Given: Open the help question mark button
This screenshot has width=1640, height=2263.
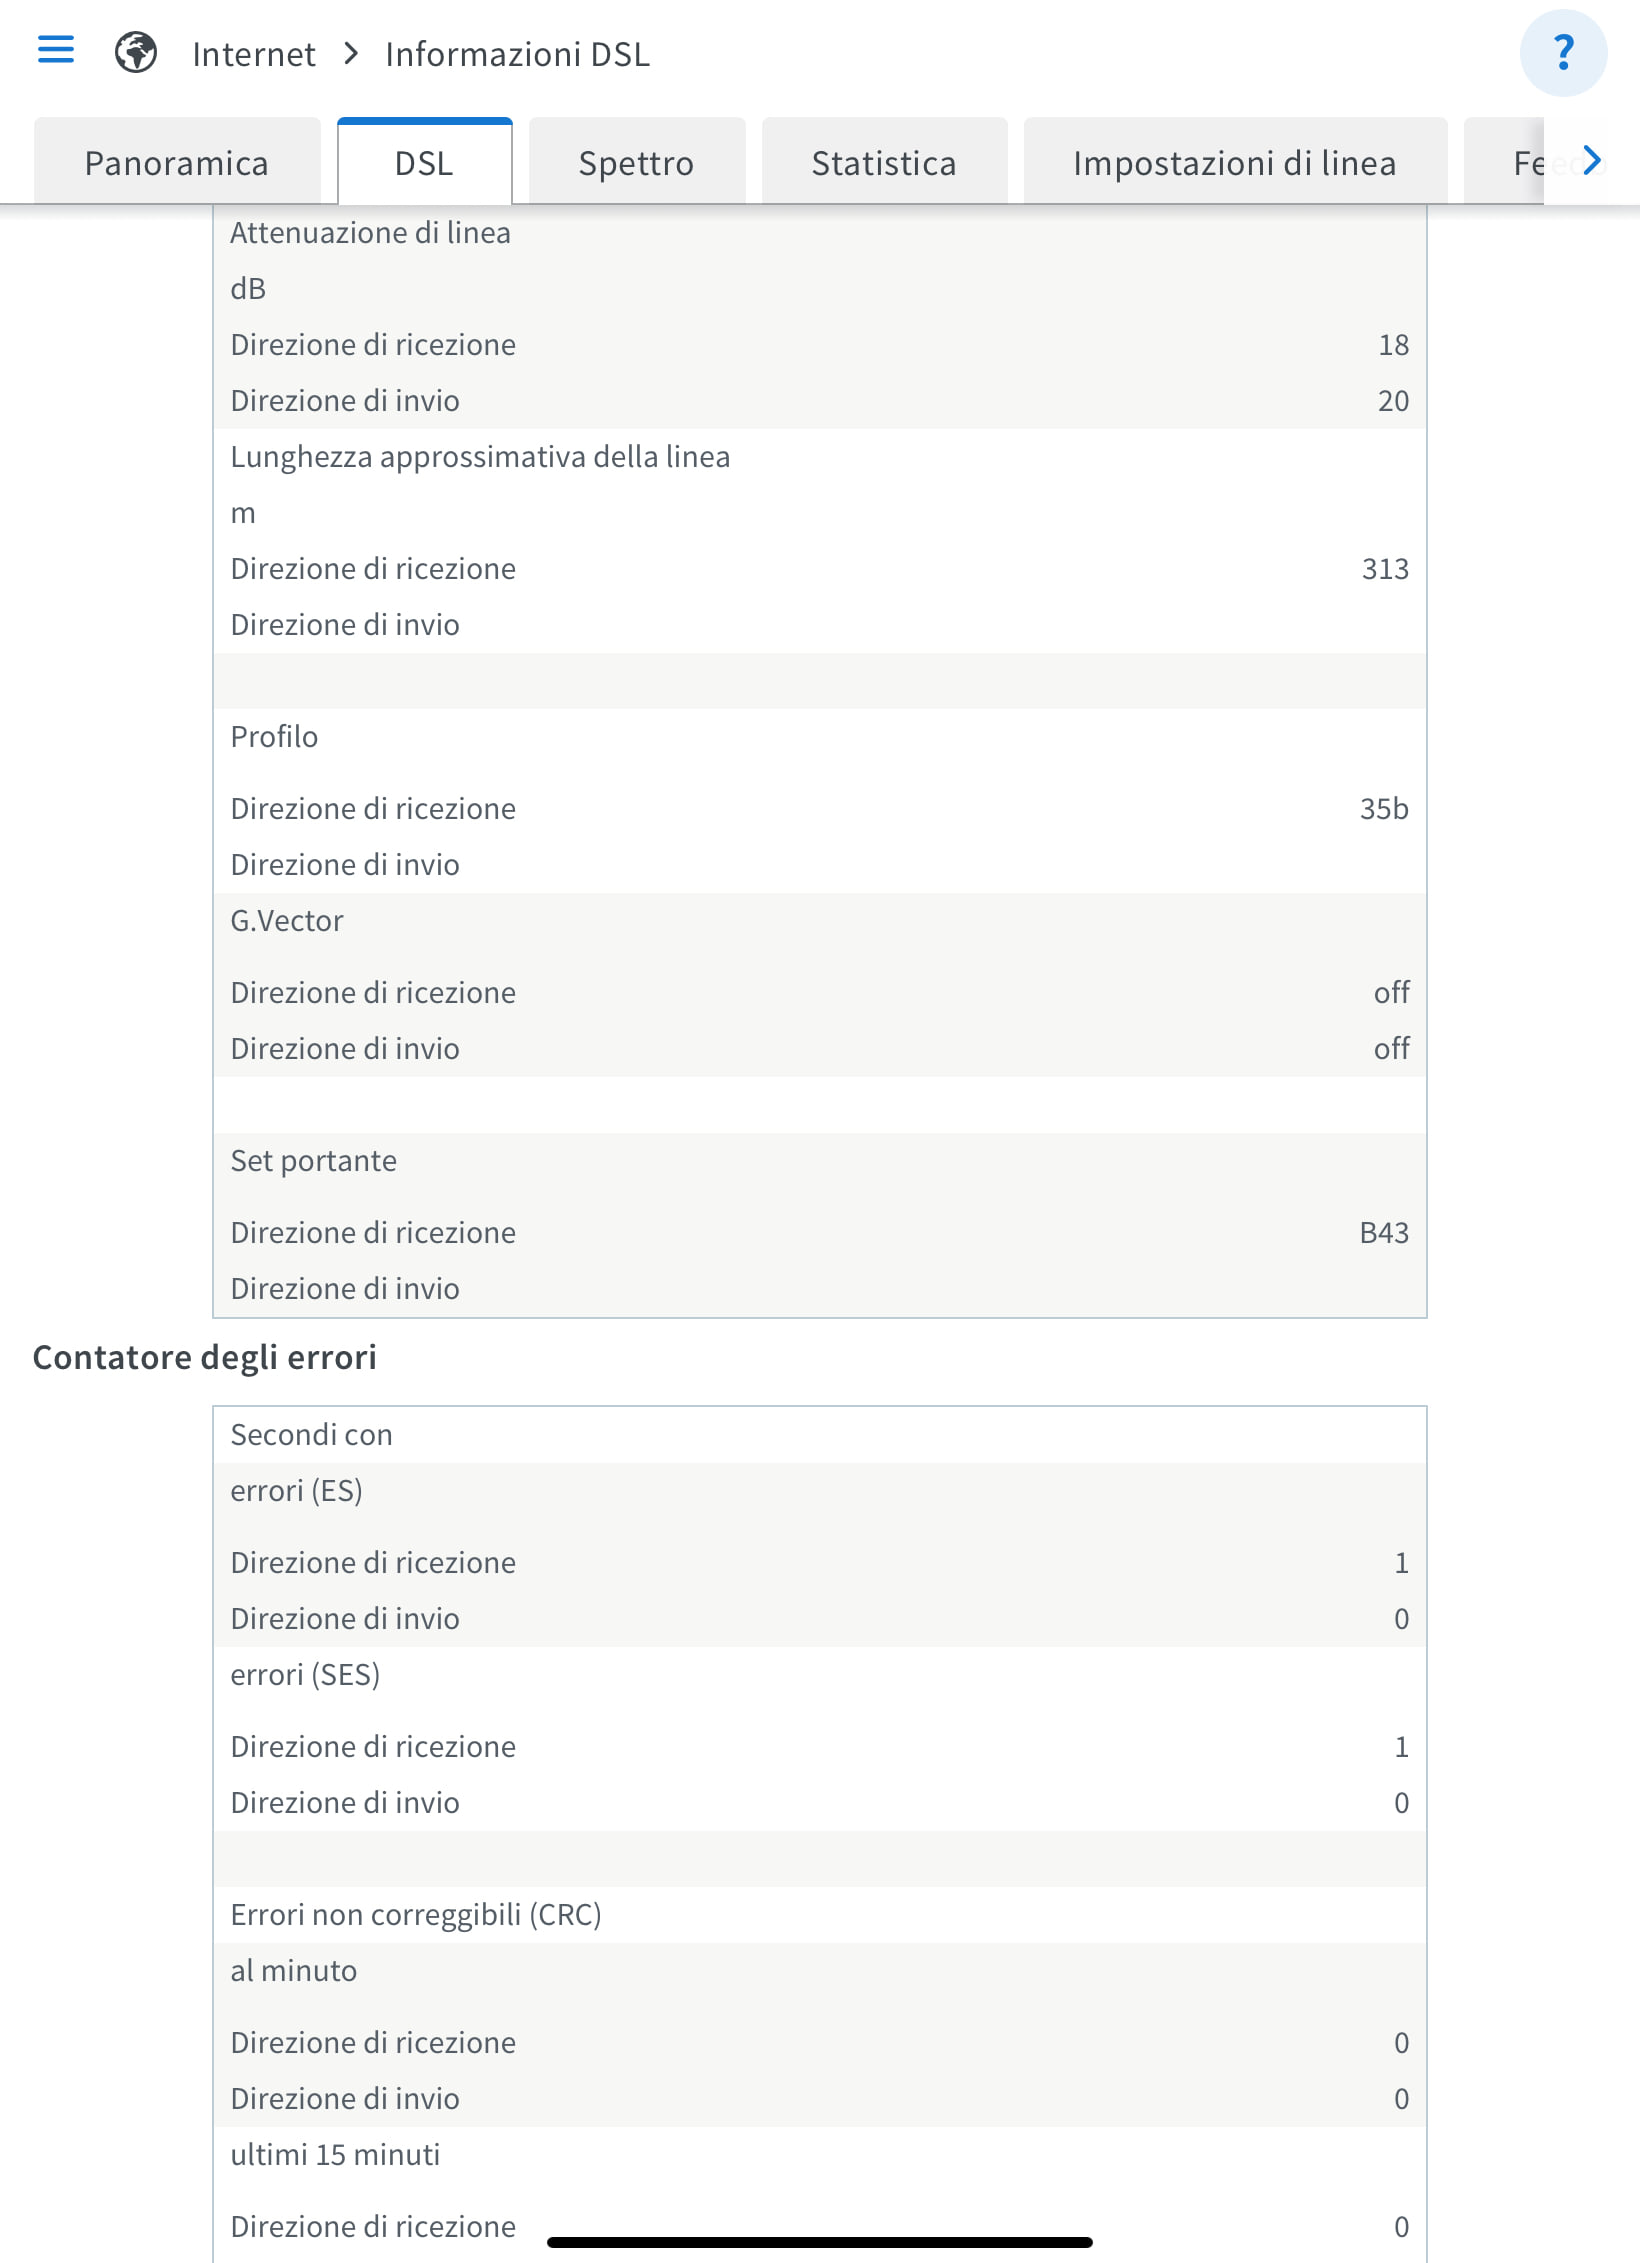Looking at the screenshot, I should coord(1563,53).
